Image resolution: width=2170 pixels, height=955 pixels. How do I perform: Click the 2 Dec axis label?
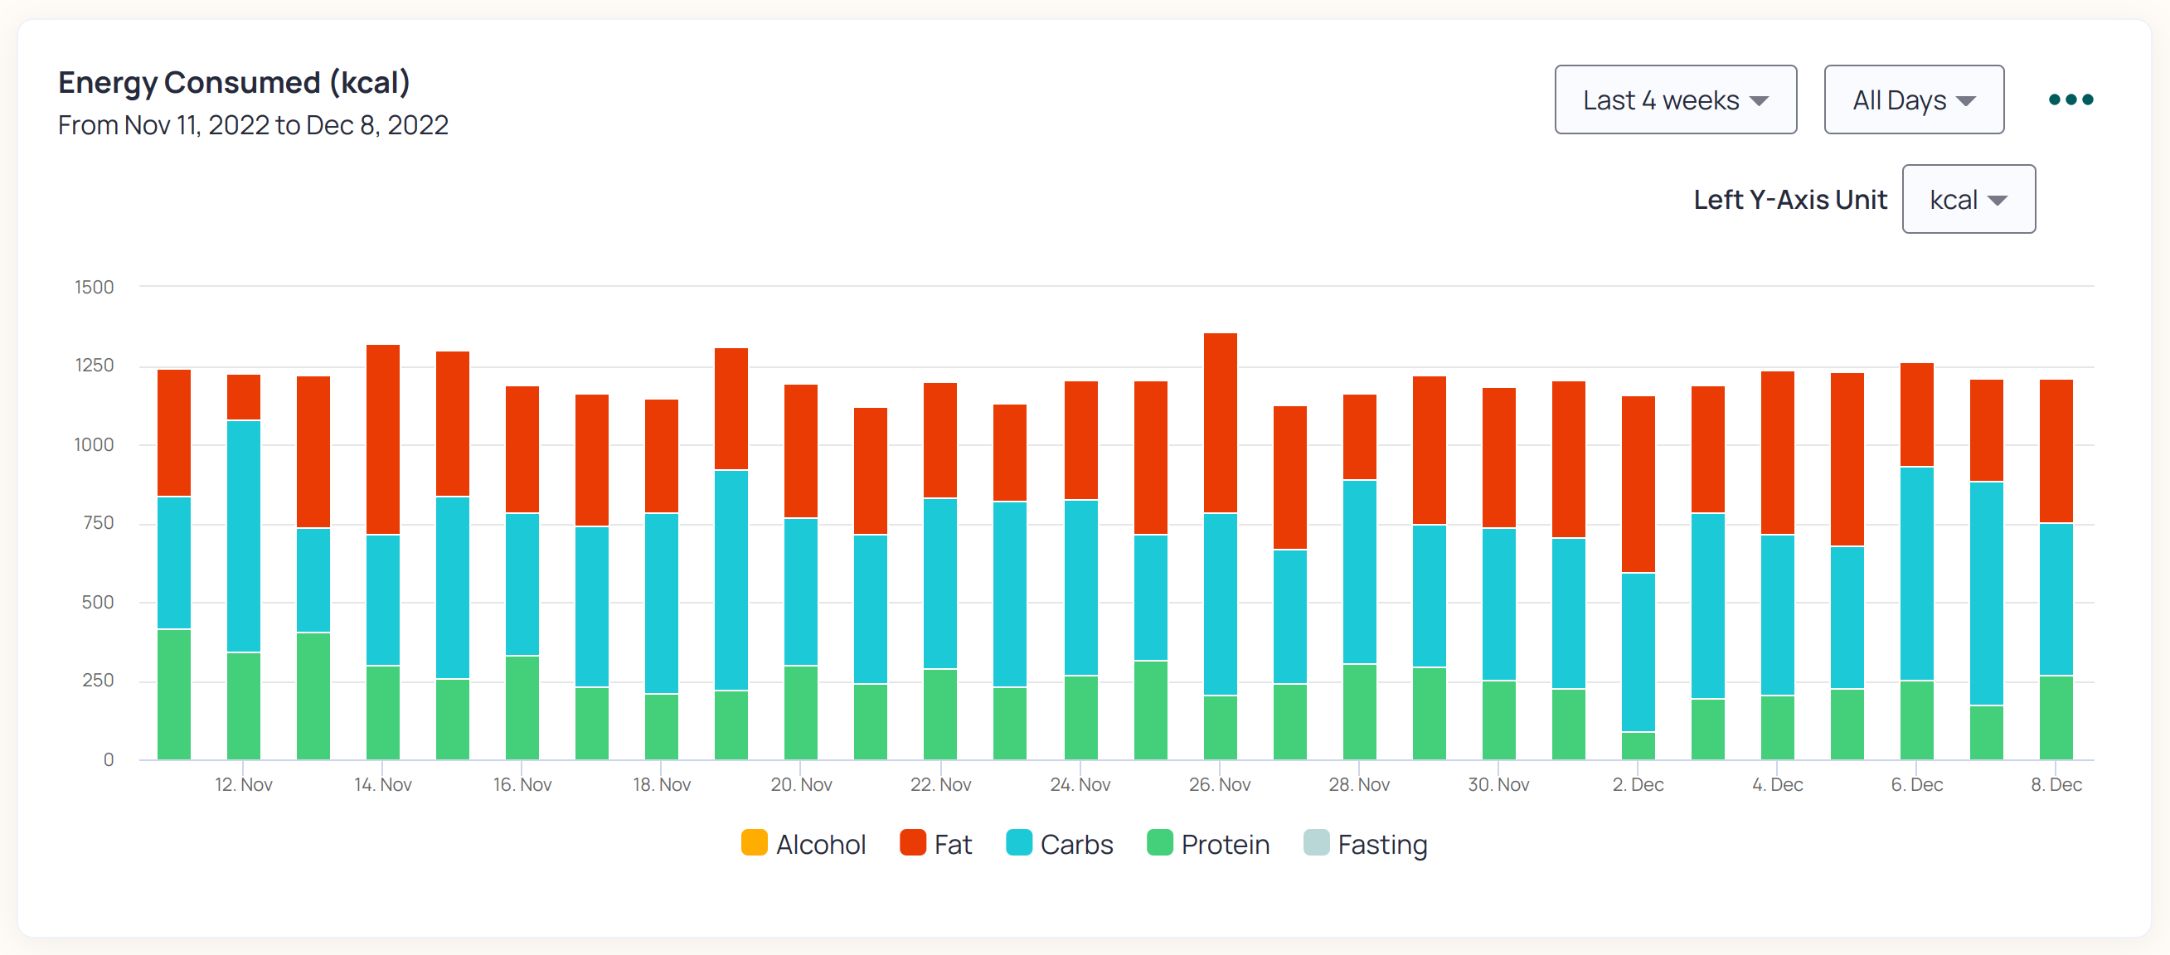pyautogui.click(x=1640, y=784)
